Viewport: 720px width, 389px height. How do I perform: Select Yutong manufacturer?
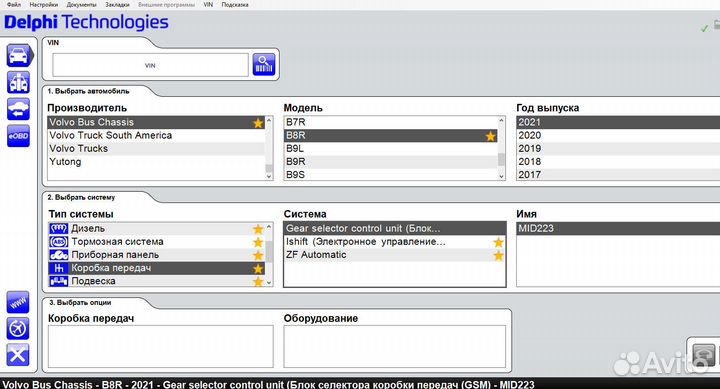[x=156, y=162]
